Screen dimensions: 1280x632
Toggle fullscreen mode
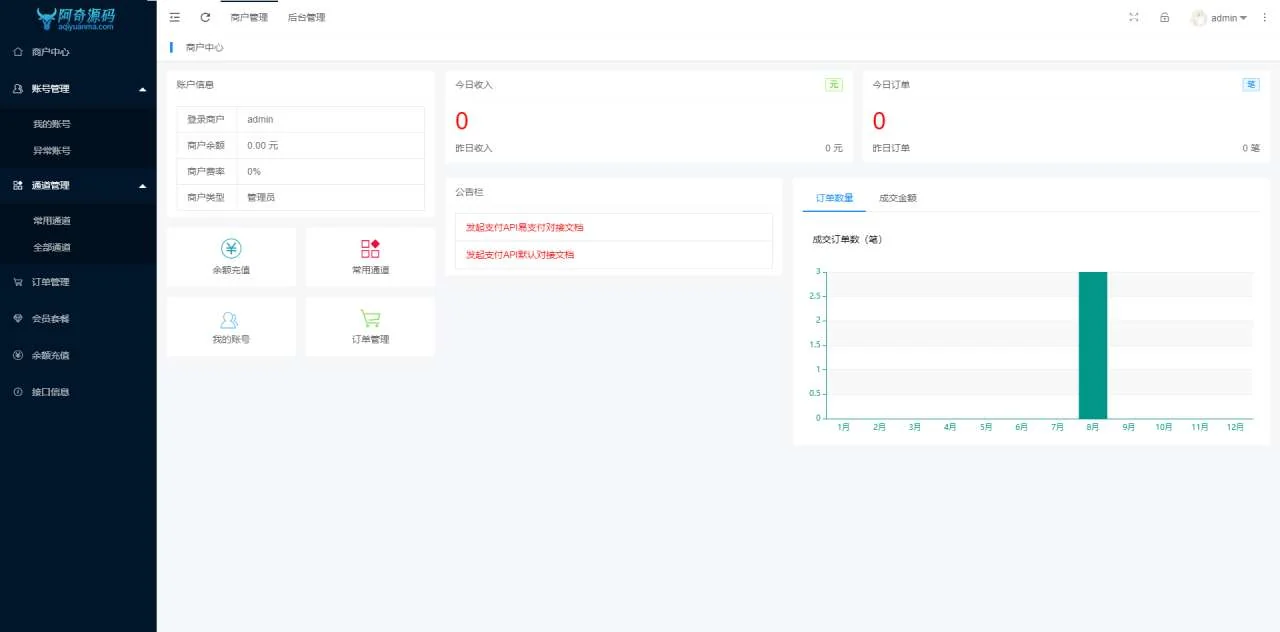[1133, 17]
